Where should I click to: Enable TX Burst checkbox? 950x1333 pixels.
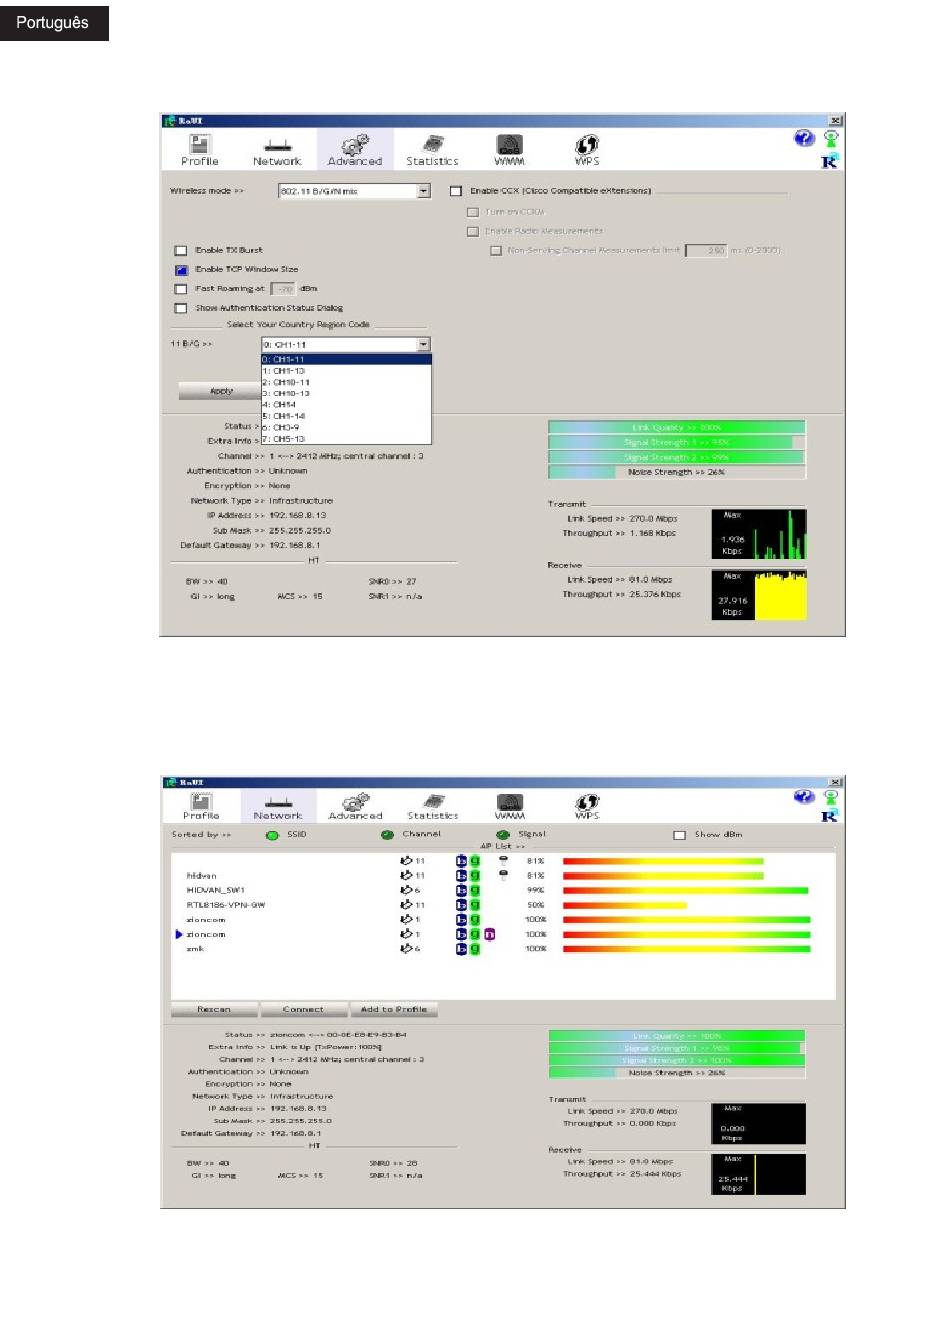[x=181, y=251]
